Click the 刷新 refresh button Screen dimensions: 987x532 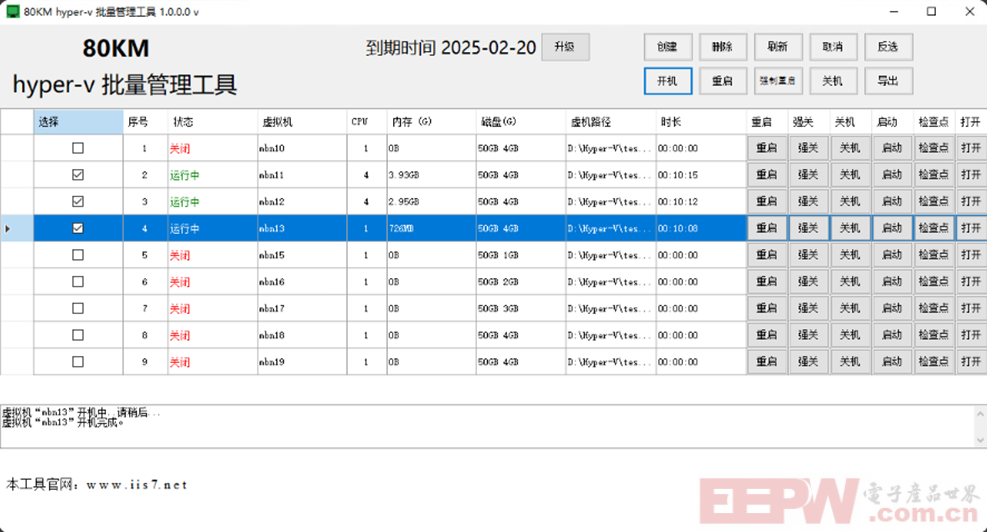(778, 47)
